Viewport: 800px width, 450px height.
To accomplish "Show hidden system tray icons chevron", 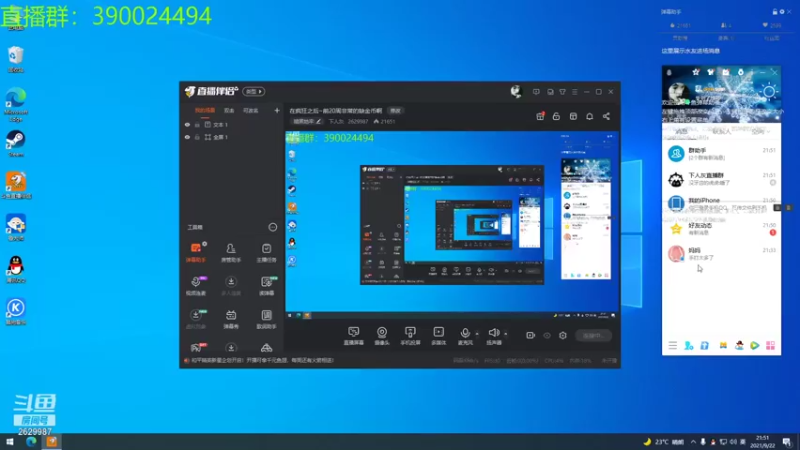I will [693, 442].
